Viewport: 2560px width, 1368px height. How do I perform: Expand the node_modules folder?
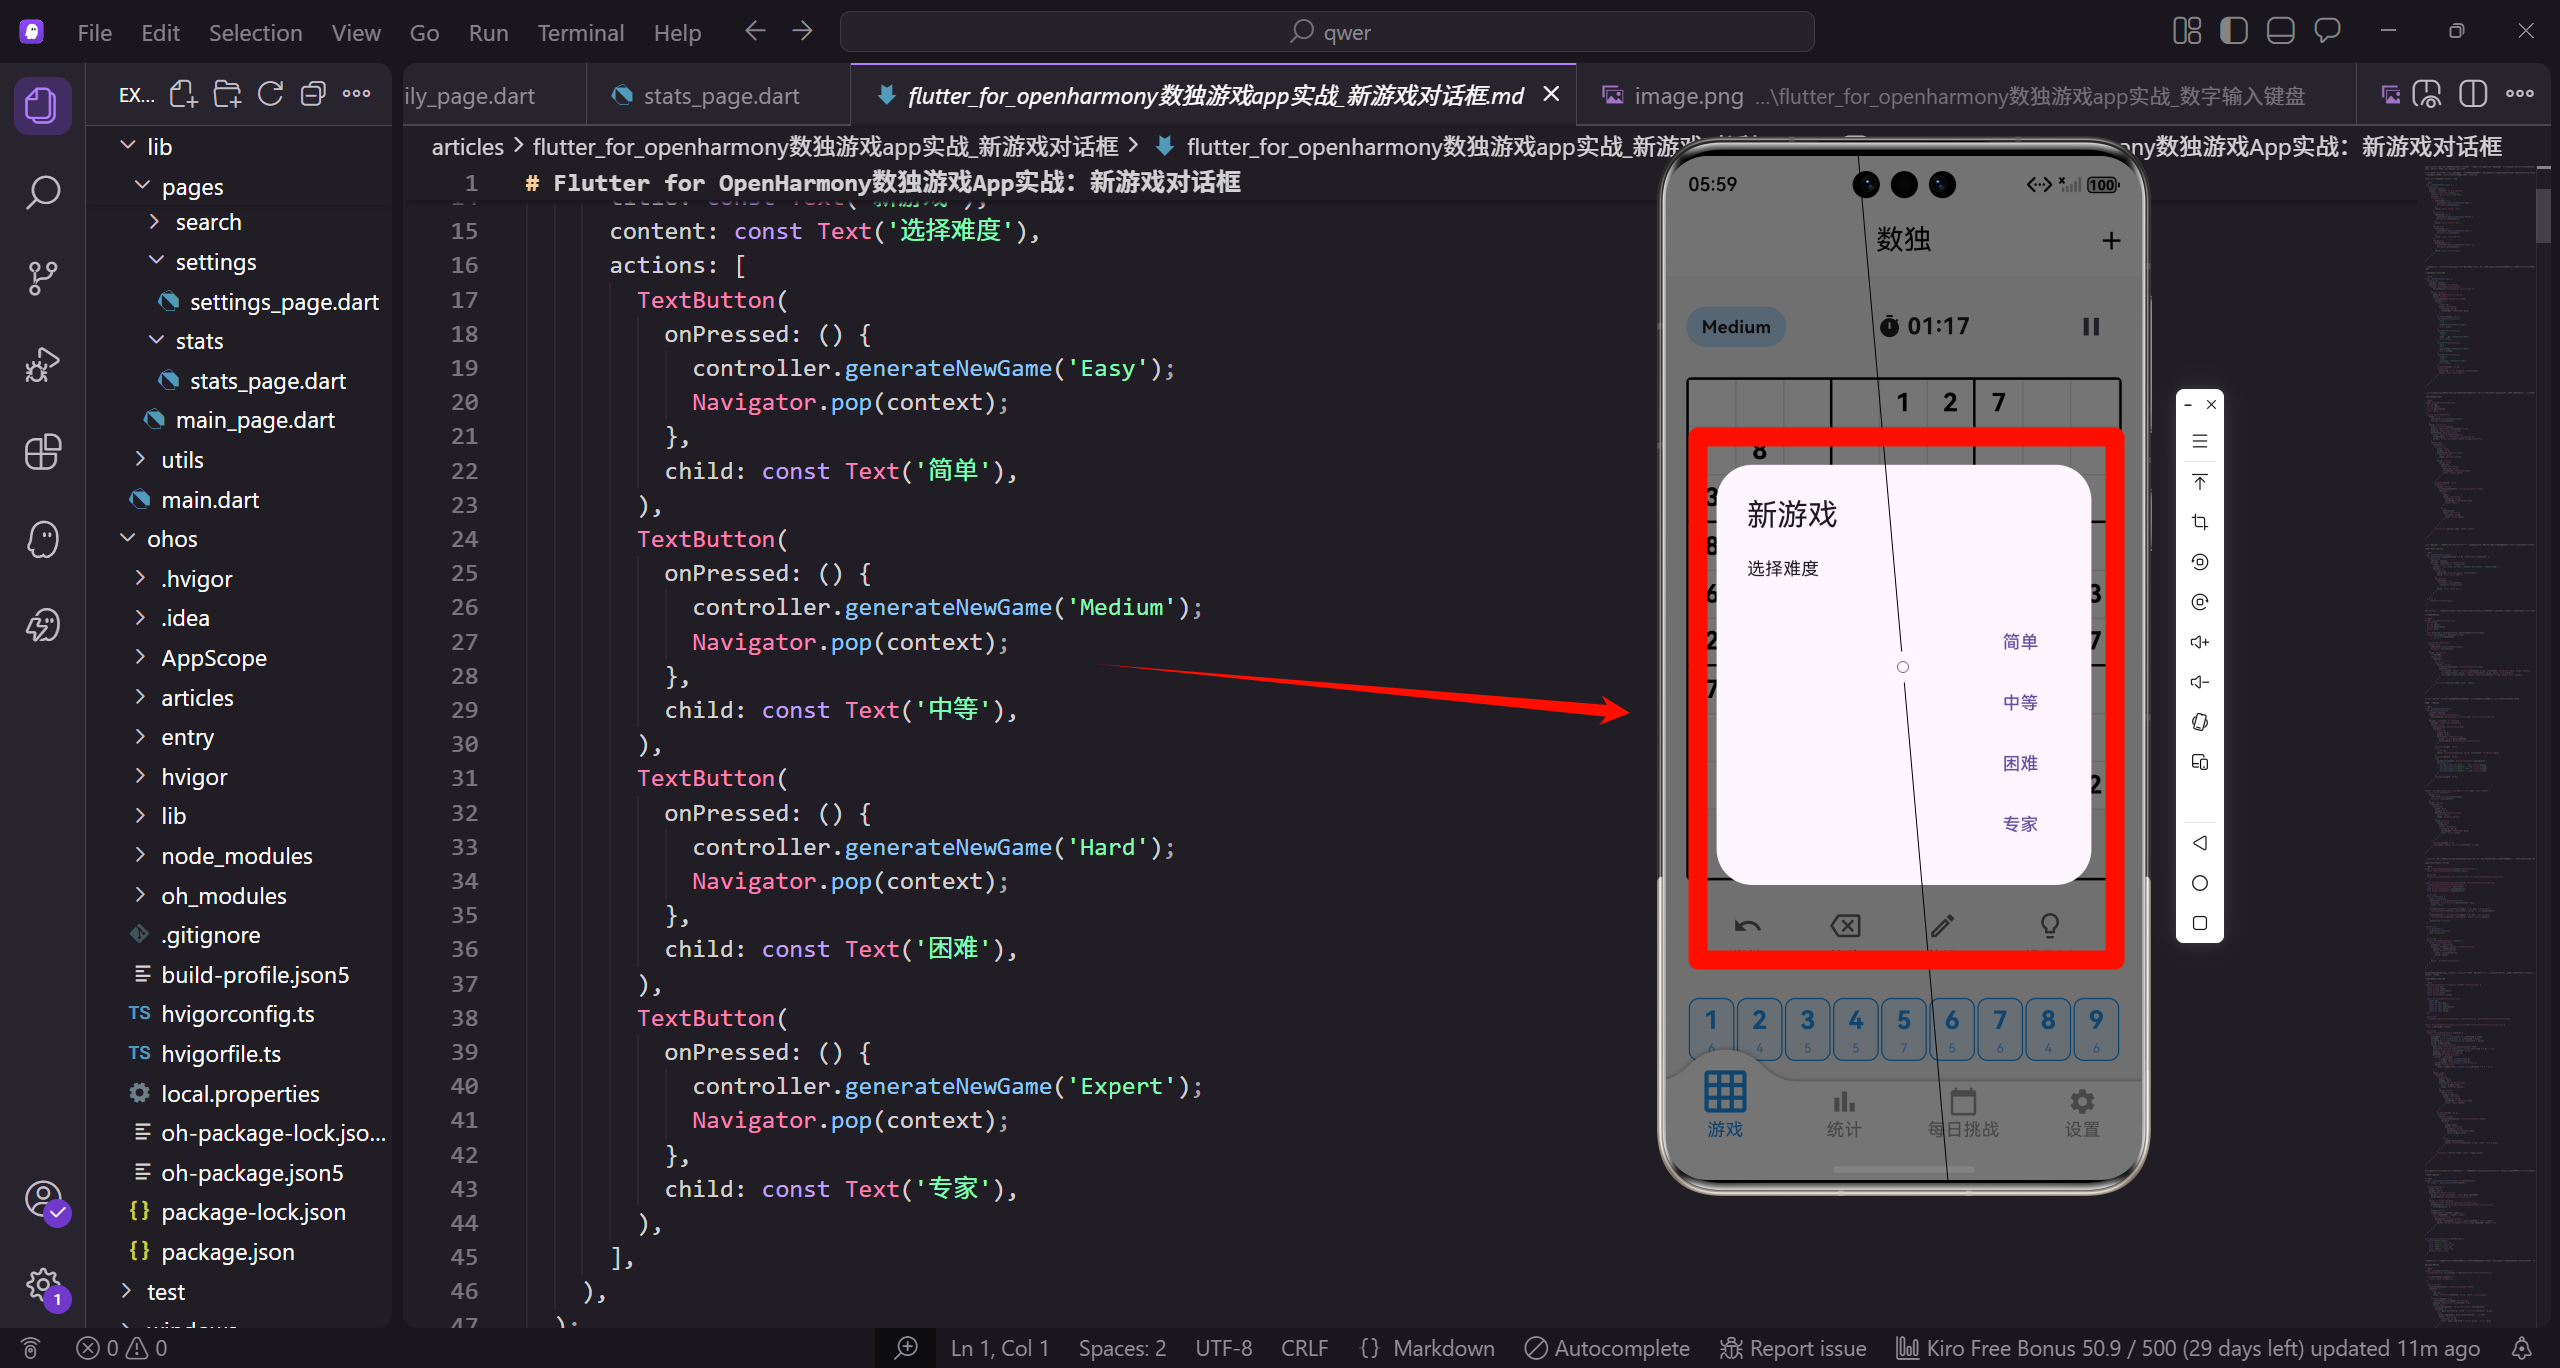click(x=236, y=856)
